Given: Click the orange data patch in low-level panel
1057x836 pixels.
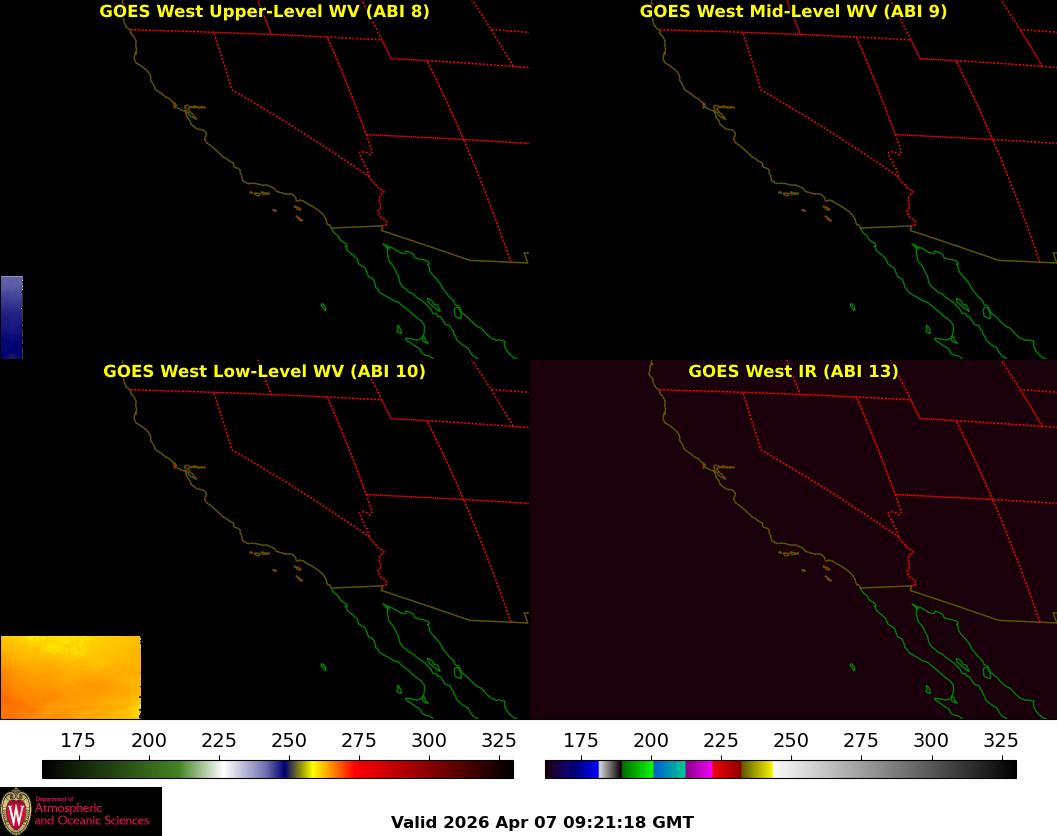Looking at the screenshot, I should point(71,677).
